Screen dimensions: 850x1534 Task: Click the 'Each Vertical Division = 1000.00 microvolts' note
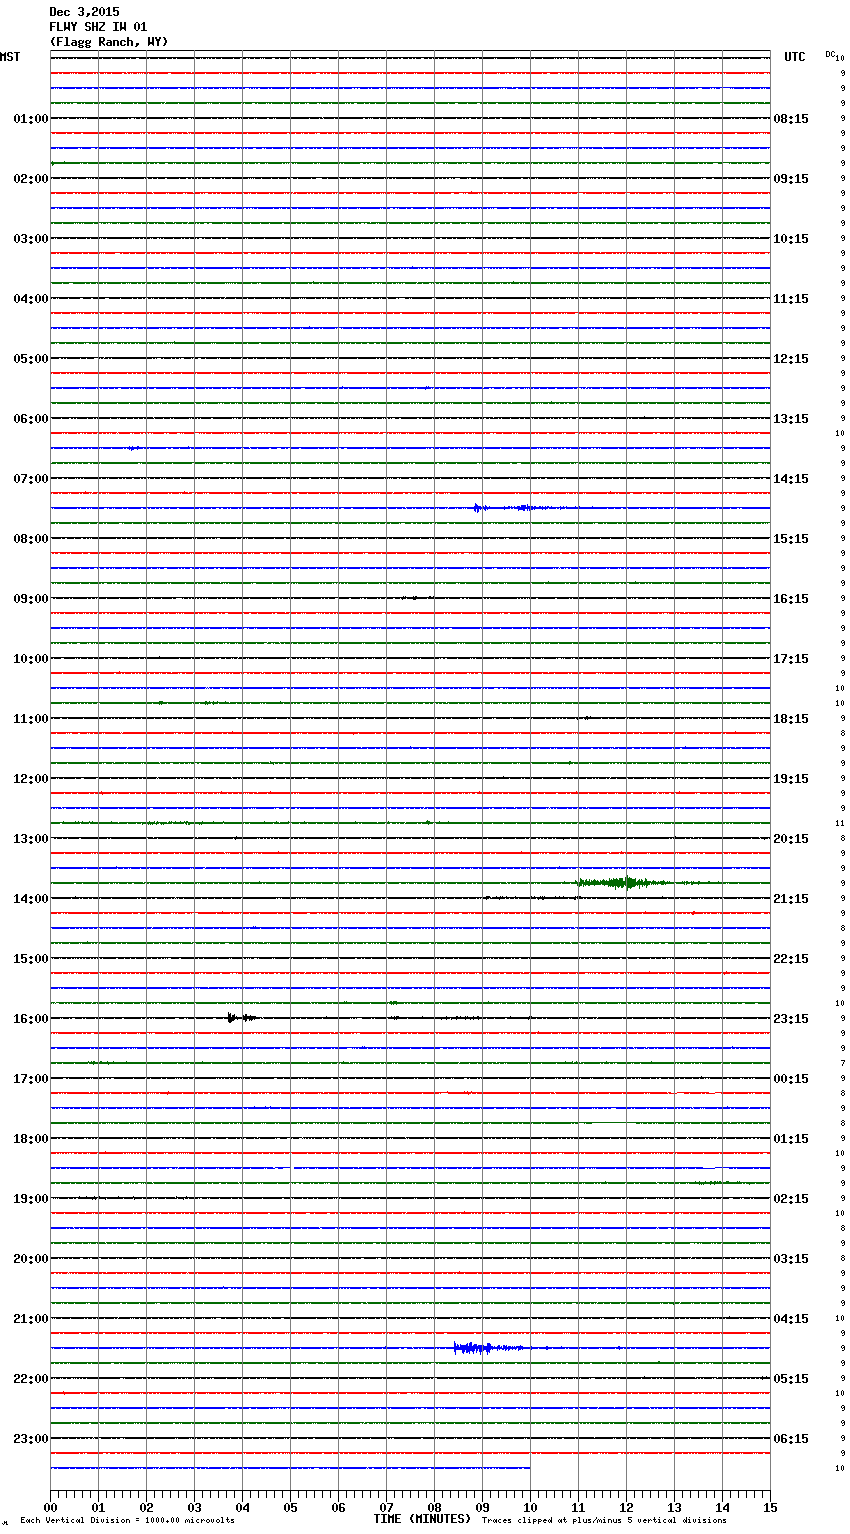[127, 1520]
